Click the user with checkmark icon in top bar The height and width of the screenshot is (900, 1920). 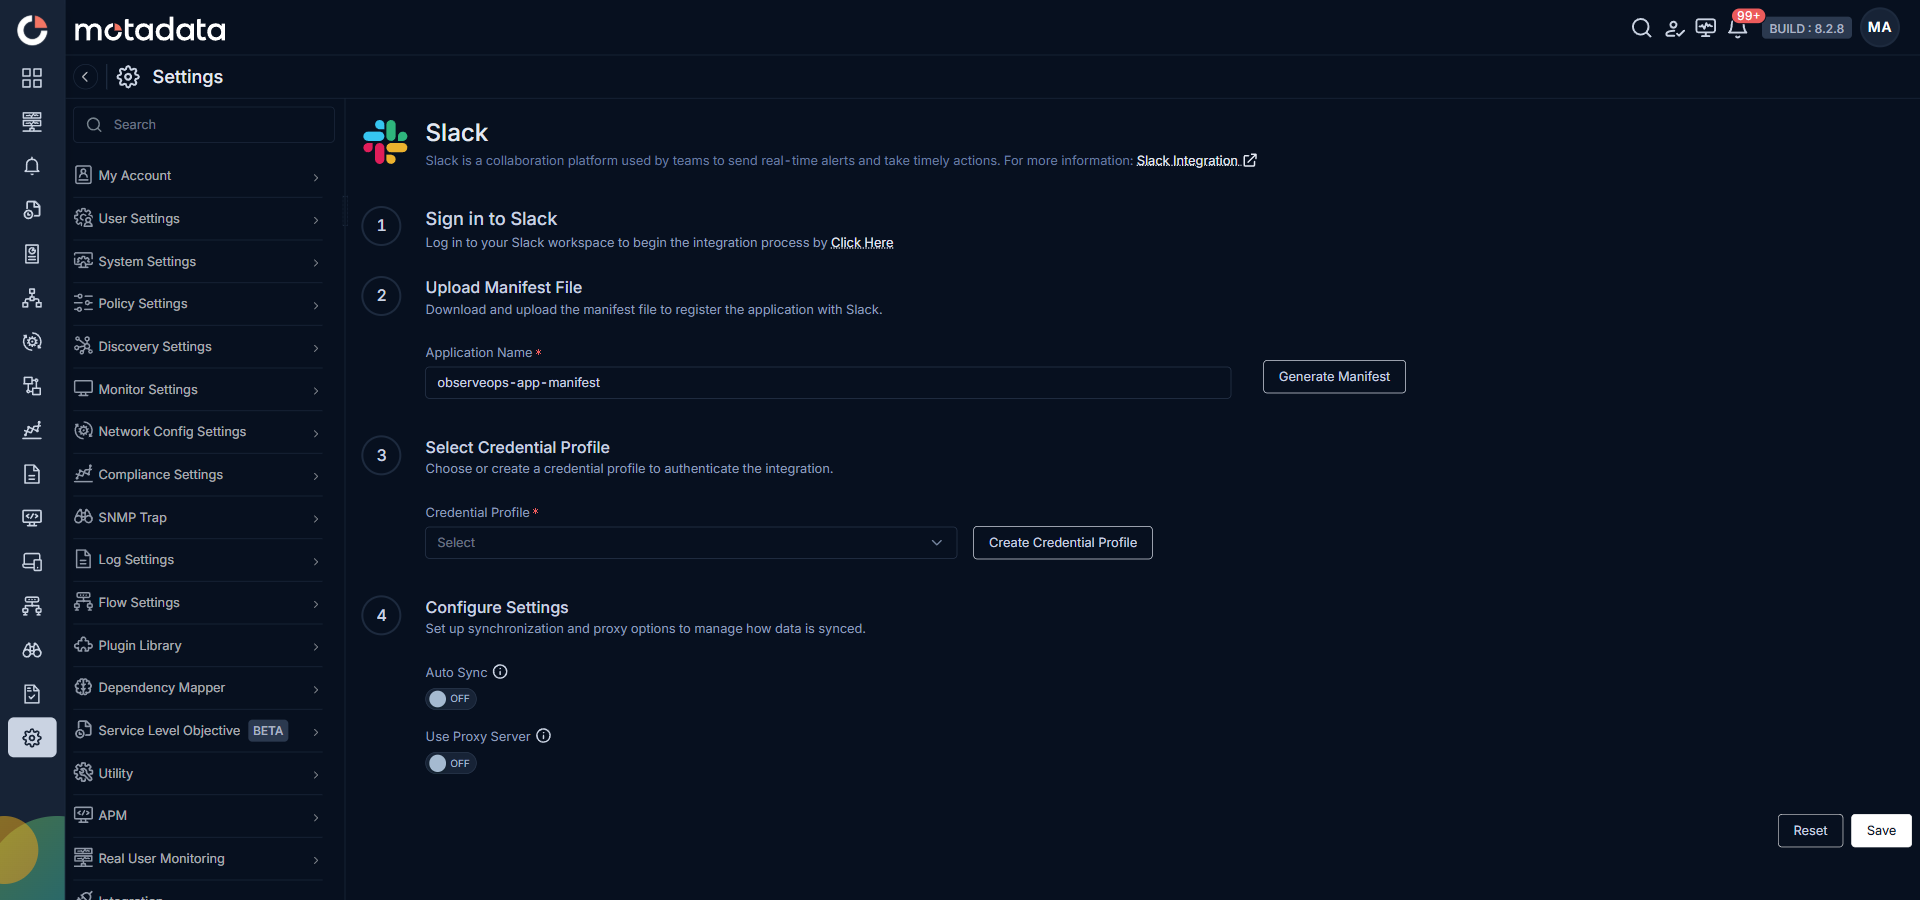[x=1674, y=28]
